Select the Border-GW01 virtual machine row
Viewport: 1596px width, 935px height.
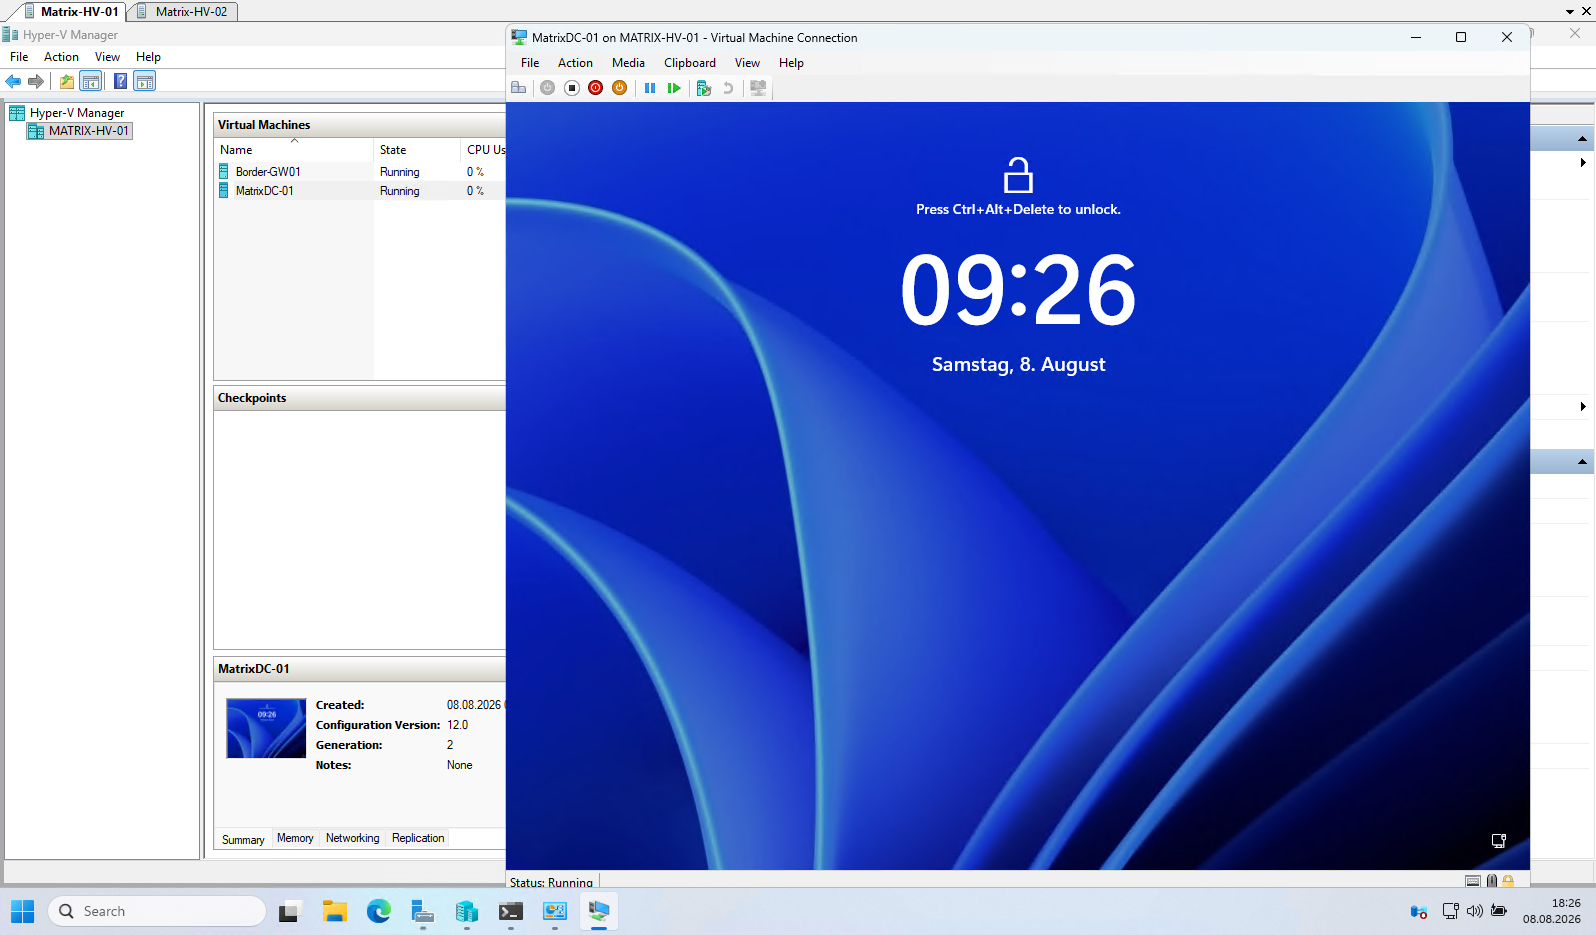[361, 172]
